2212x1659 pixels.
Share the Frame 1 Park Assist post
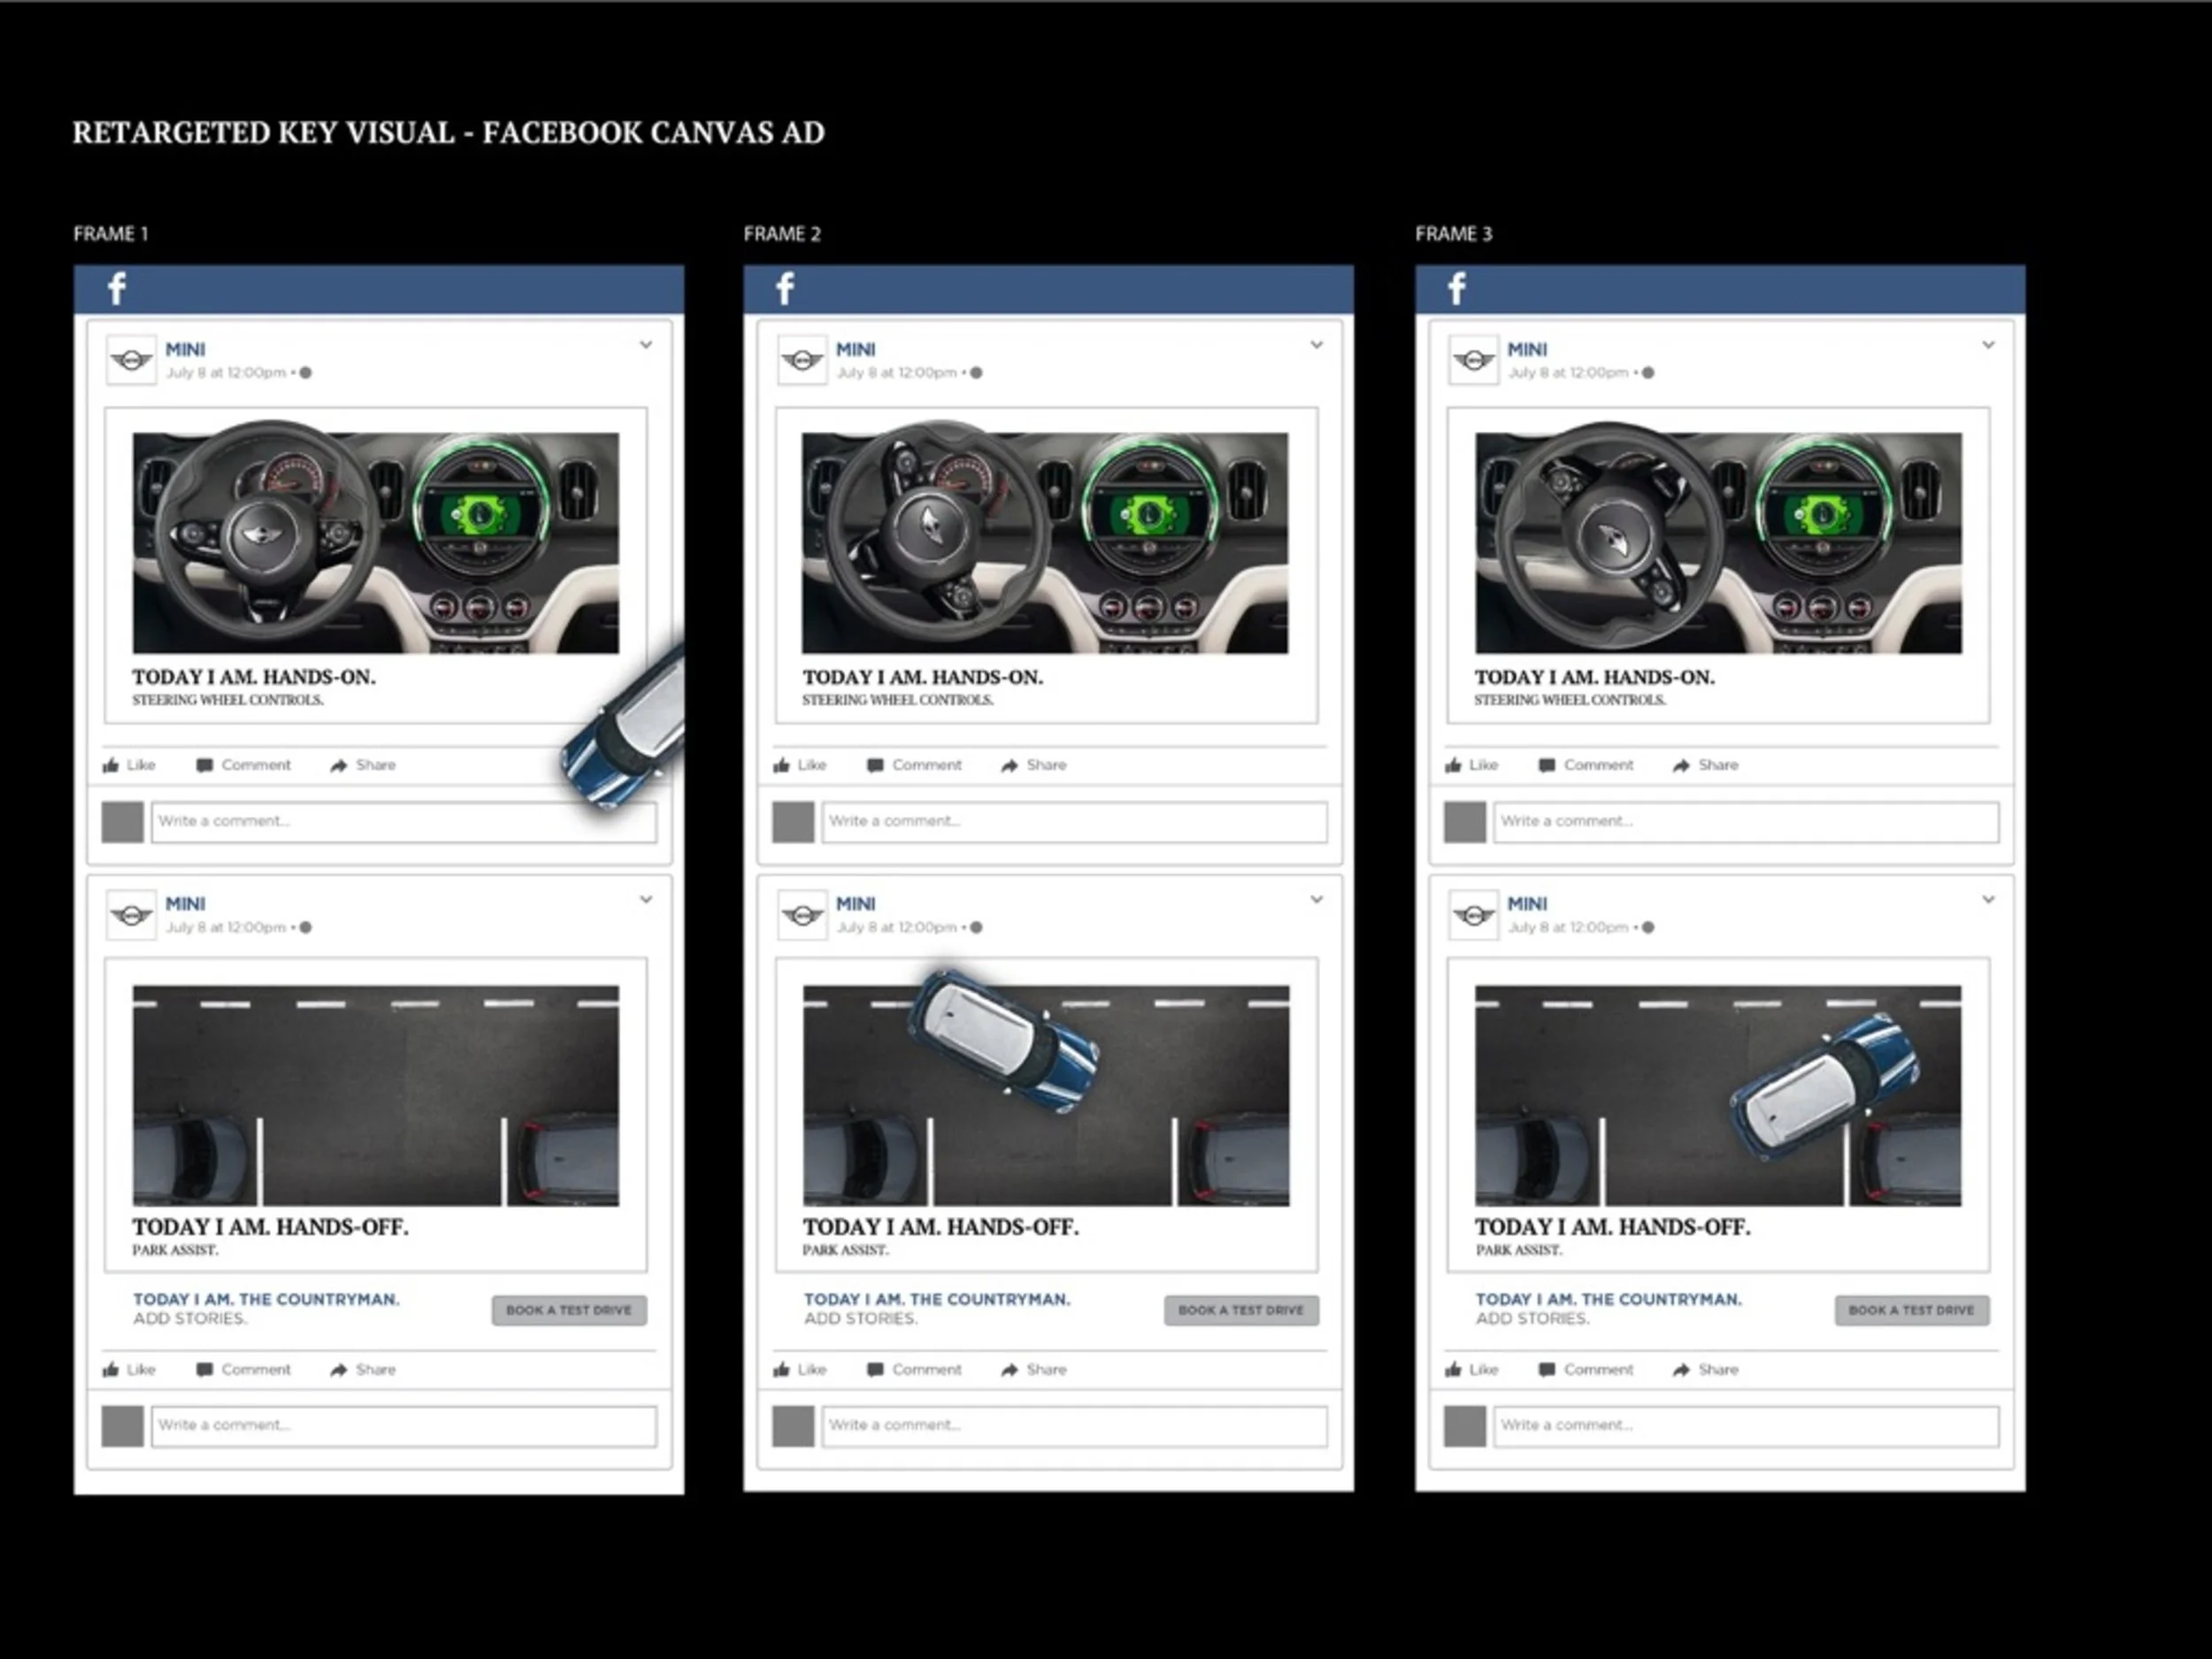tap(363, 1370)
